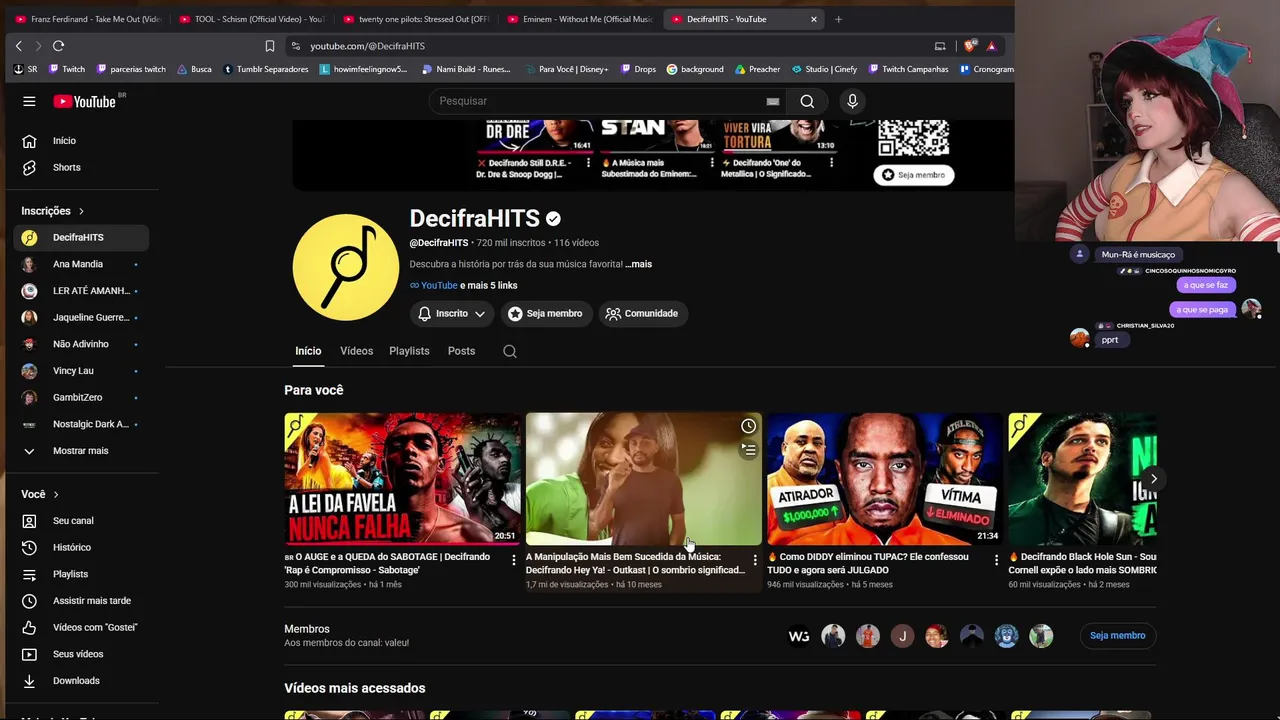Expand channel description with ...mais

tap(639, 264)
